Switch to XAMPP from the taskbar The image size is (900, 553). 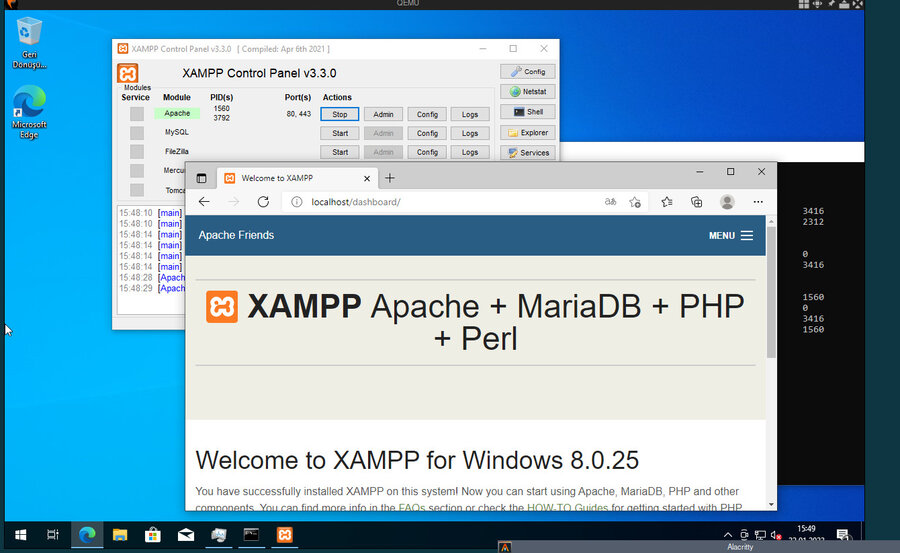285,535
